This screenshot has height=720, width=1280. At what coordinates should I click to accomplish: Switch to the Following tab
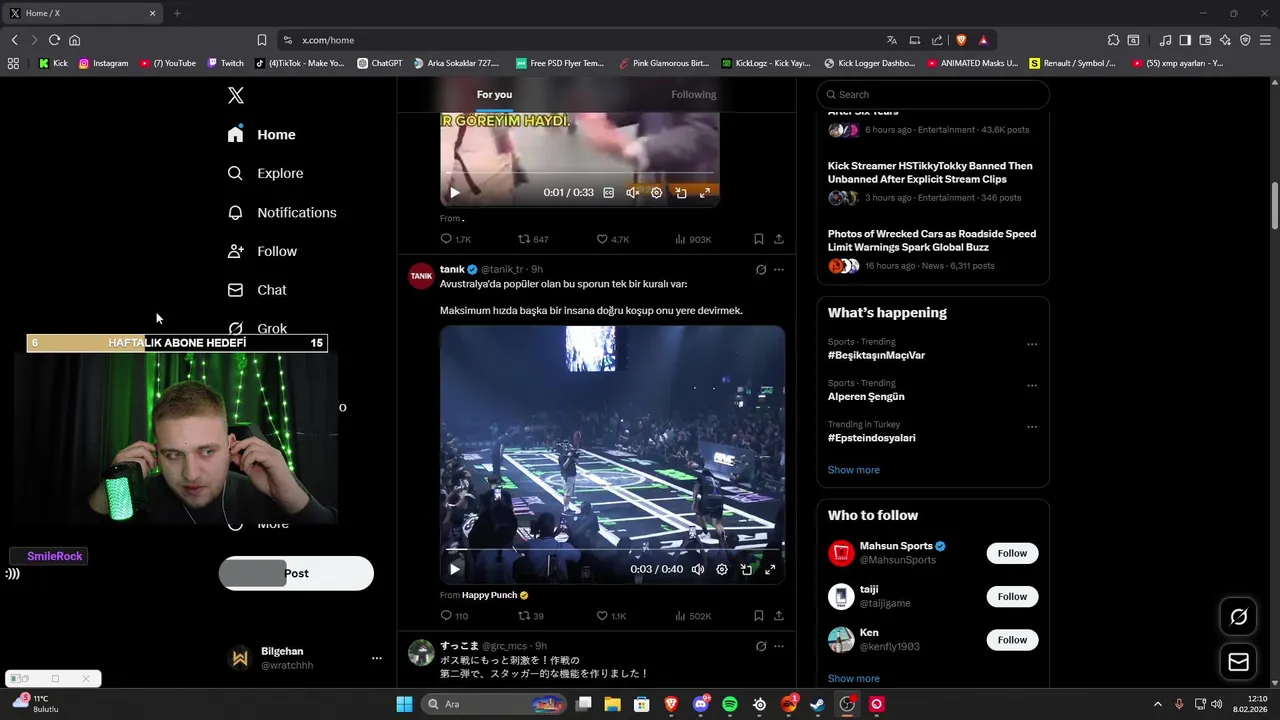click(x=694, y=94)
